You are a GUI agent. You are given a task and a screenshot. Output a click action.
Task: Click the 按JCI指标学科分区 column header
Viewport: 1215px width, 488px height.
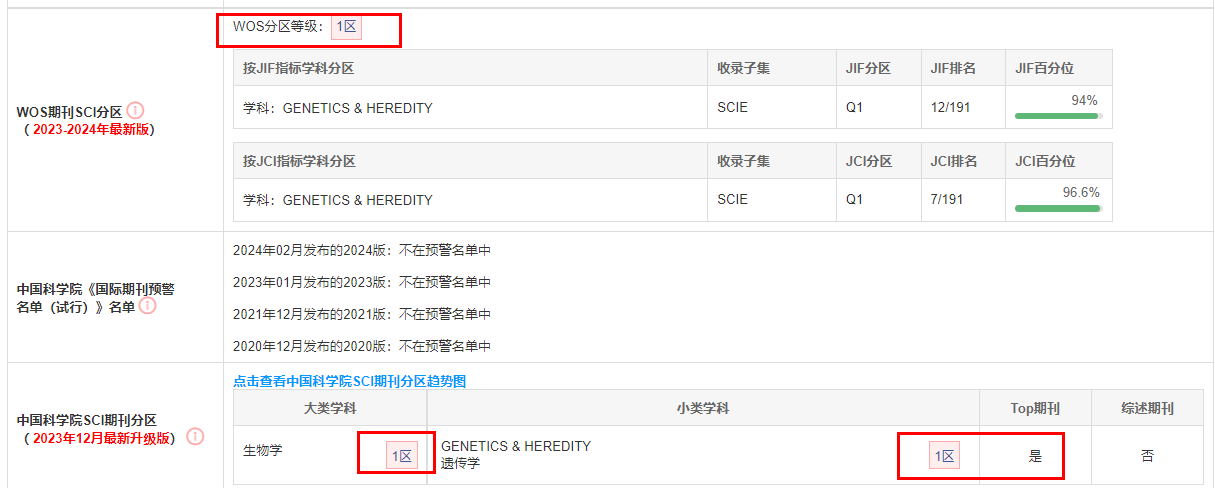[299, 160]
